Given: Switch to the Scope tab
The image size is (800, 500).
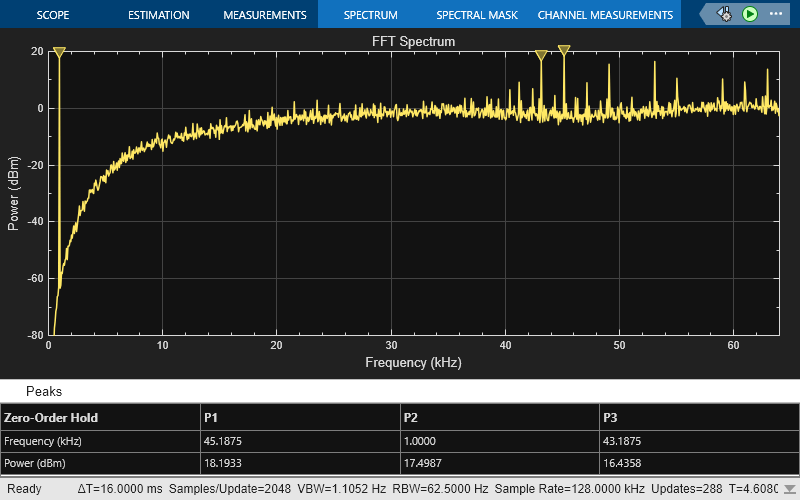Looking at the screenshot, I should point(53,15).
